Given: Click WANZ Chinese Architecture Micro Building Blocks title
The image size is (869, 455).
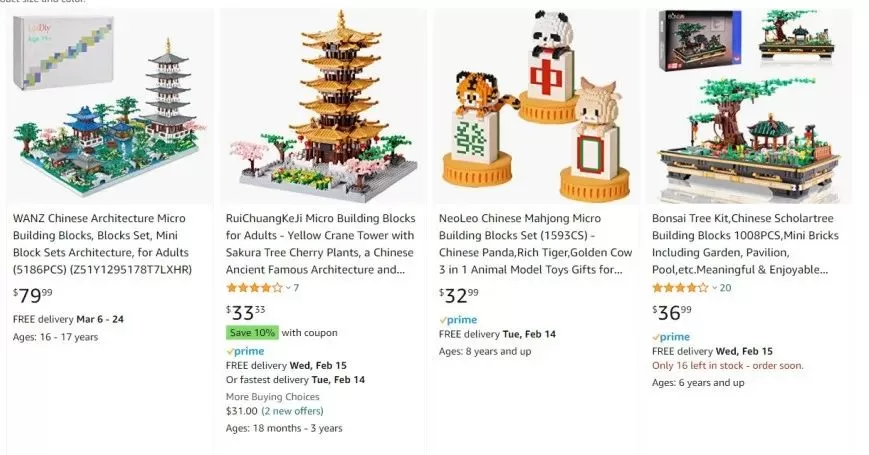Looking at the screenshot, I should click(x=103, y=244).
